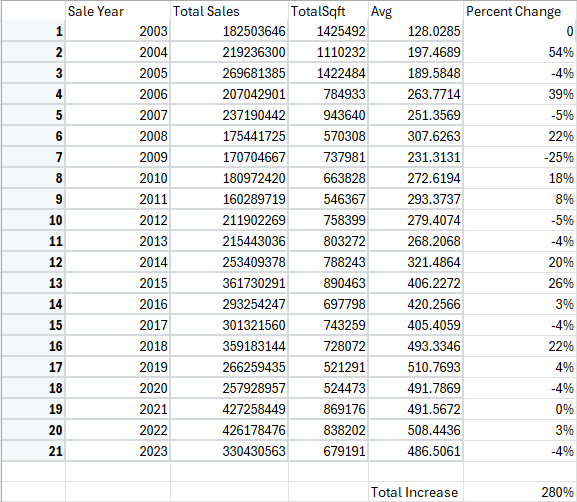Click the Avg value 510.7693
Screen dimensions: 577x502
click(415, 367)
